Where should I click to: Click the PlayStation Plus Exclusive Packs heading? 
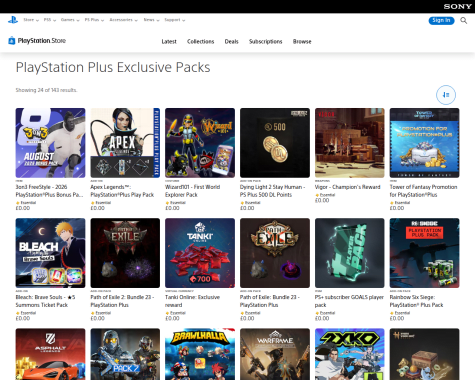coord(113,67)
